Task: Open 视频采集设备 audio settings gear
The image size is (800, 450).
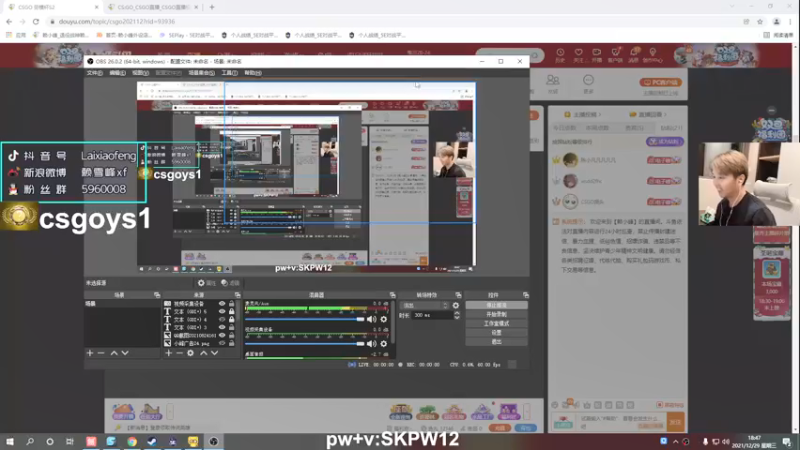Action: 384,344
